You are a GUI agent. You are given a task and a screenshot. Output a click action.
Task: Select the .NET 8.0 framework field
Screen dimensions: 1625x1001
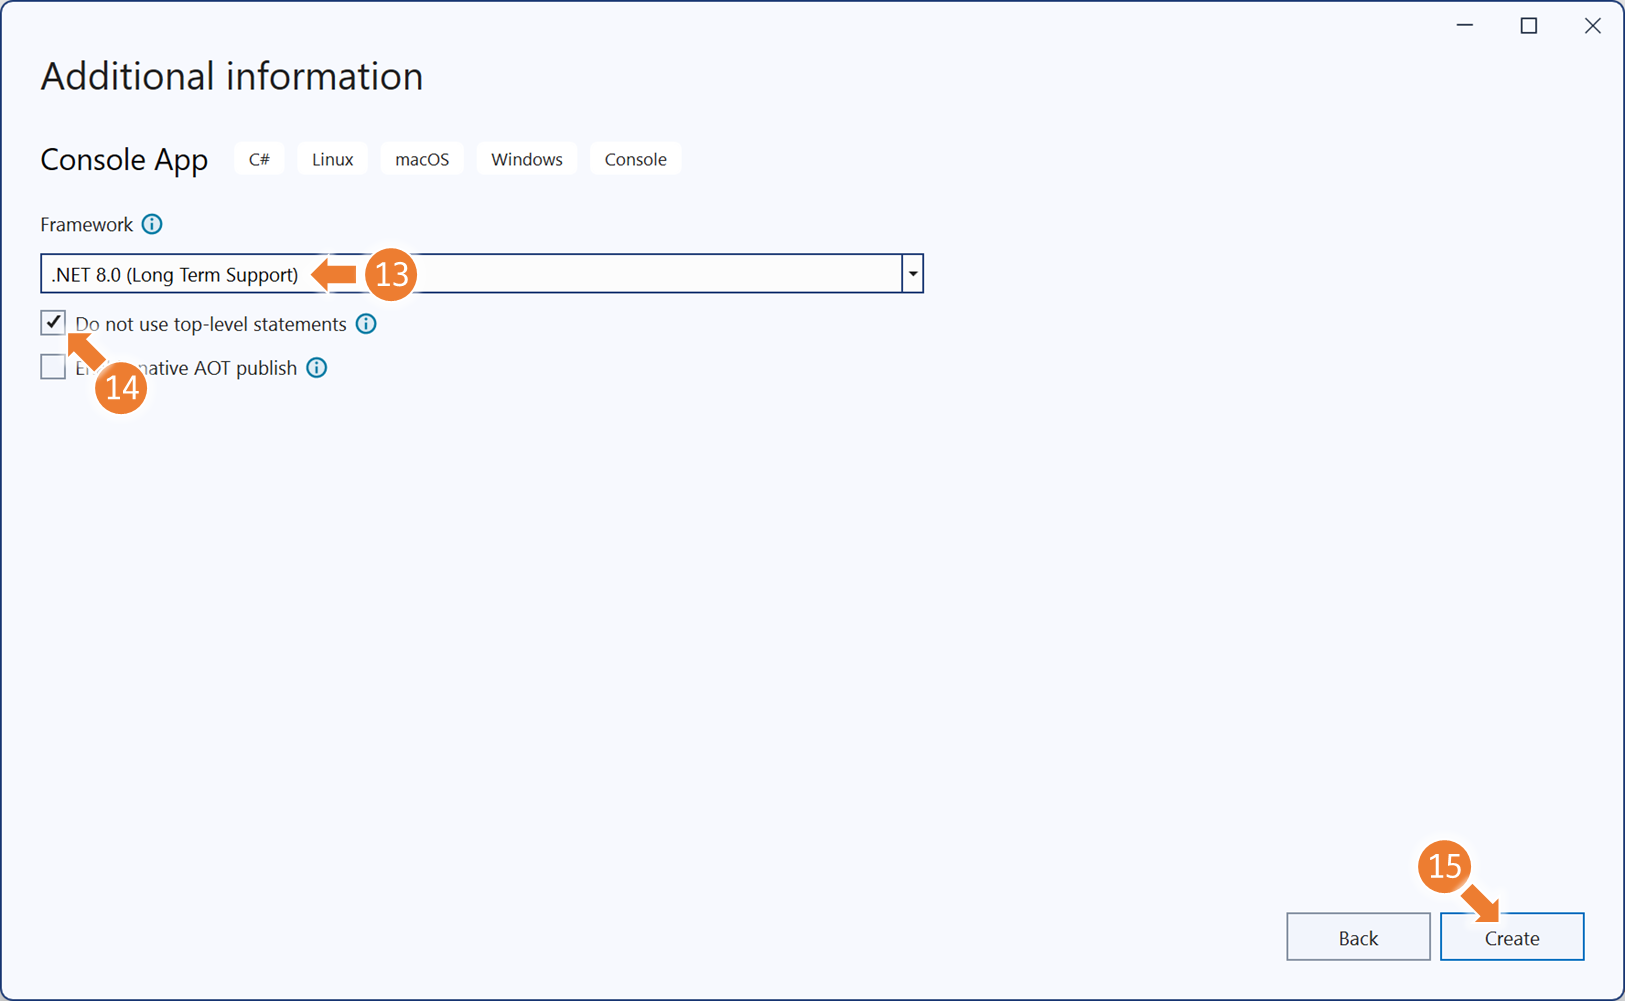(482, 274)
